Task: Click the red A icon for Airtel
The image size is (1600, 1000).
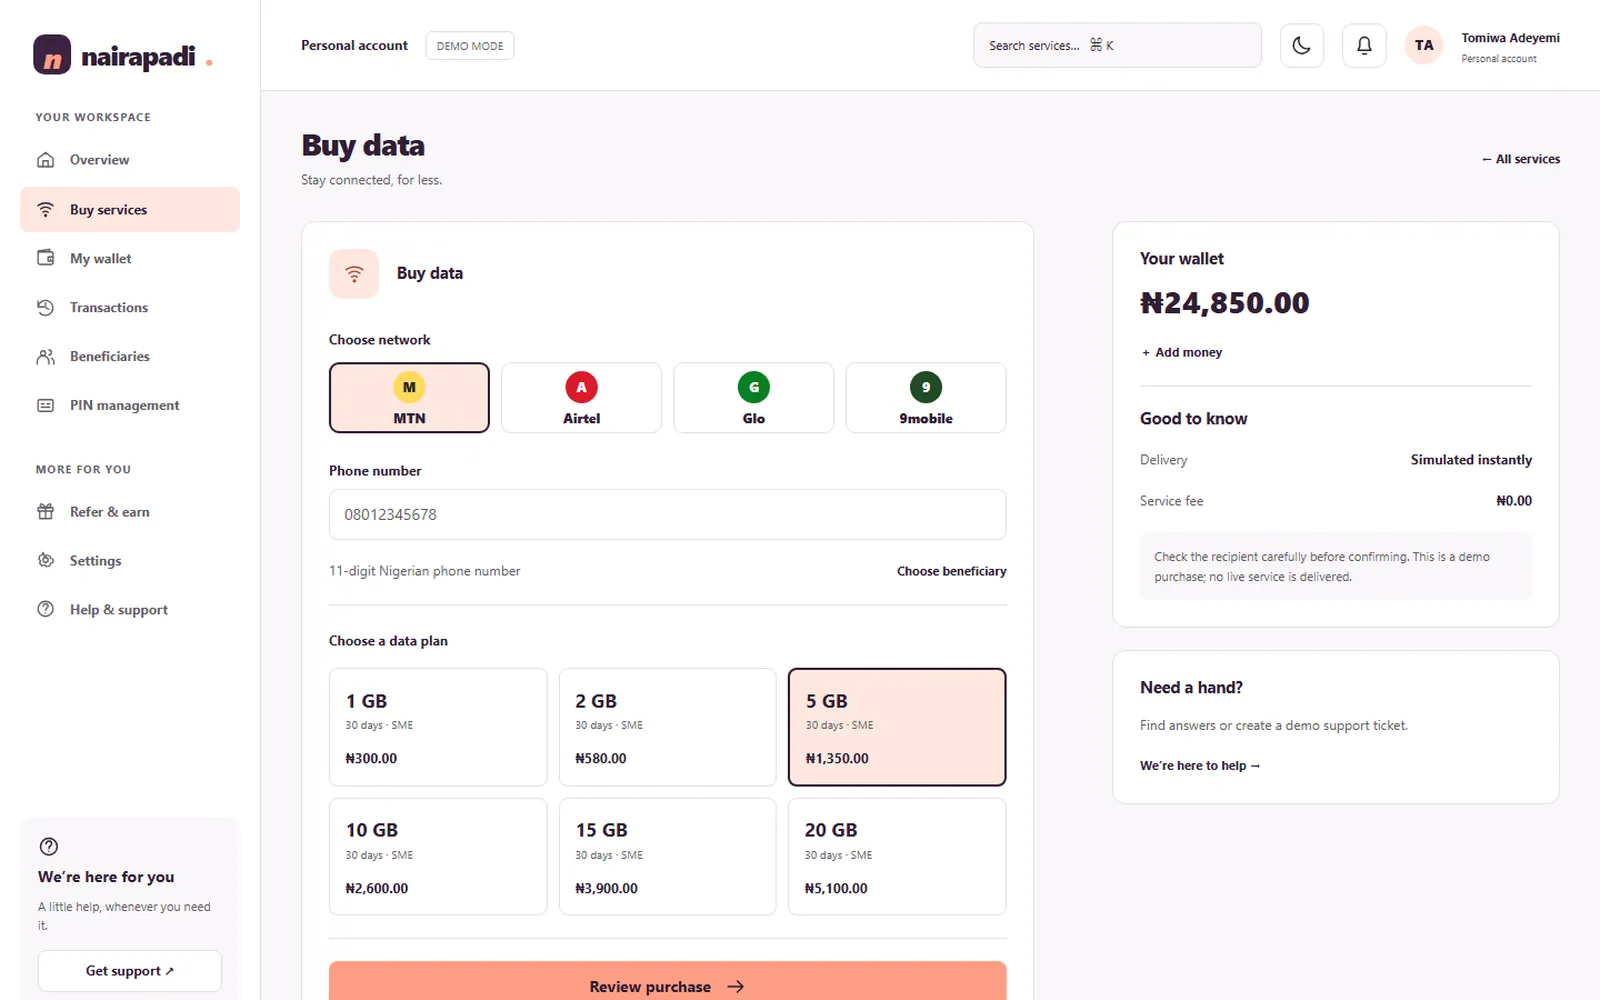Action: (x=581, y=387)
